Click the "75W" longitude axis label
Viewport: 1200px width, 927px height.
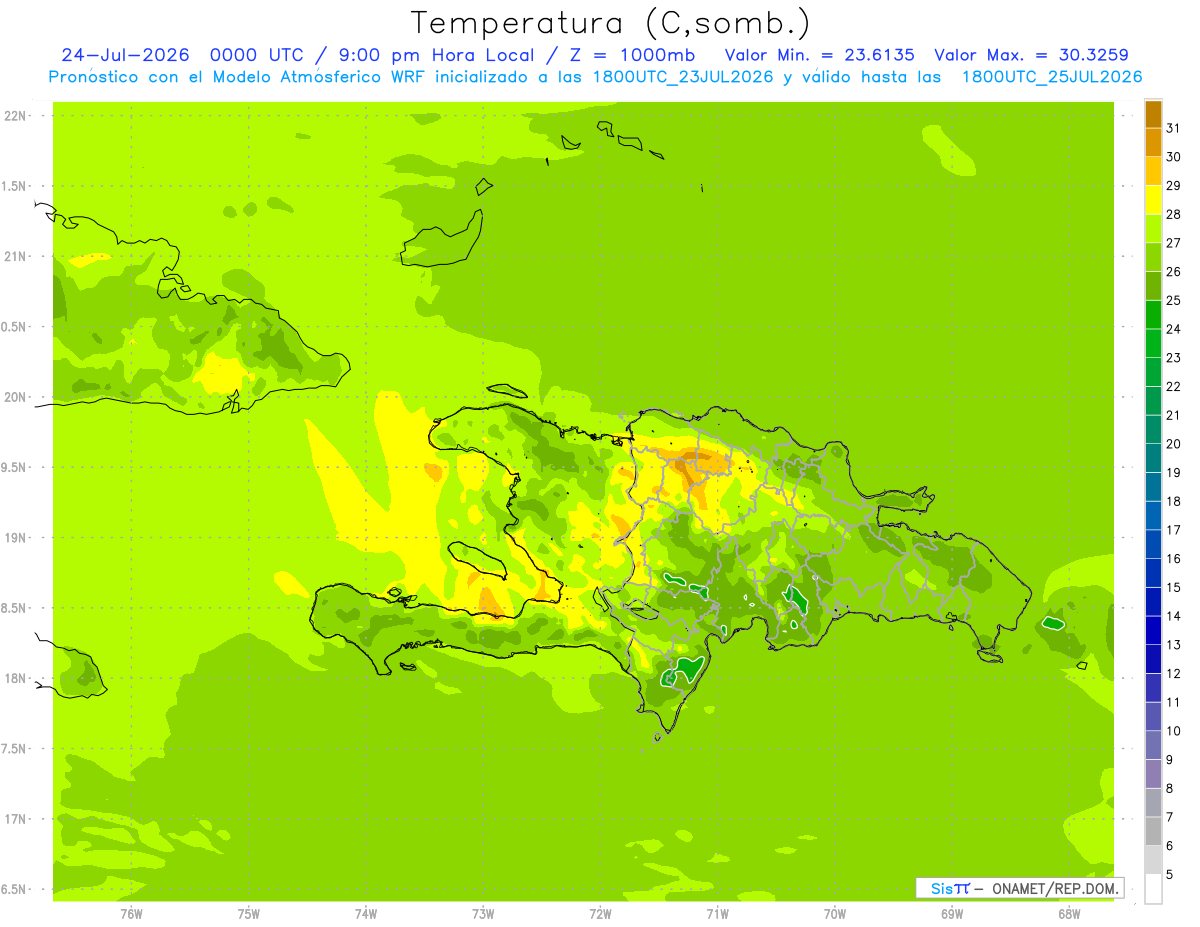249,913
